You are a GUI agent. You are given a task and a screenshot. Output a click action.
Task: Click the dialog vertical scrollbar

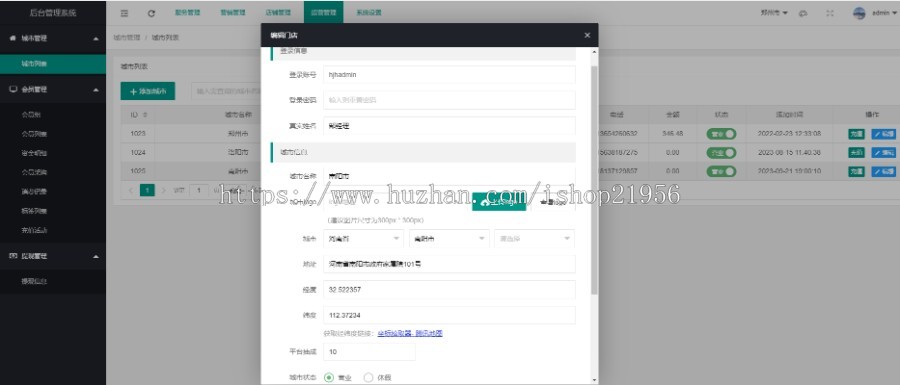click(x=593, y=181)
